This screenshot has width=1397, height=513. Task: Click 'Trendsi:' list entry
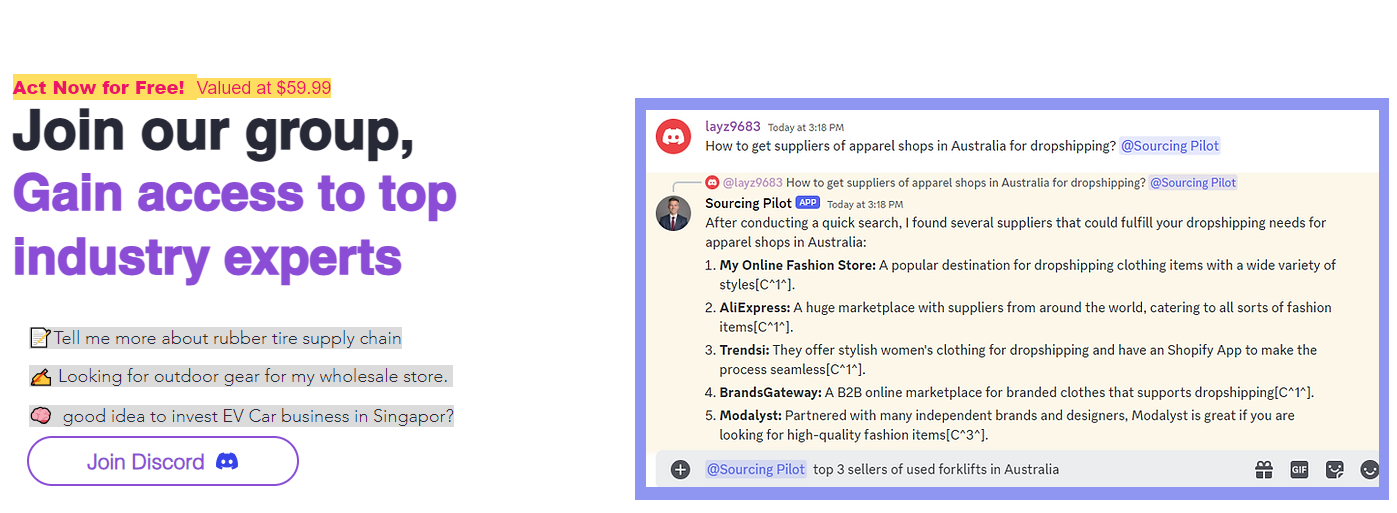744,350
